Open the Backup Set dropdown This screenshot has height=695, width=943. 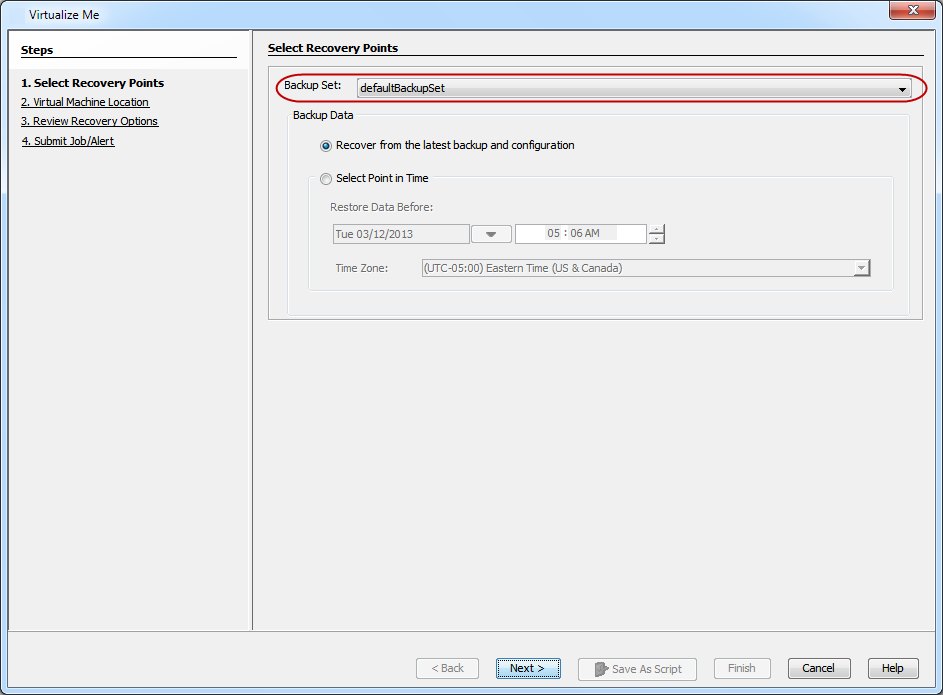point(633,89)
